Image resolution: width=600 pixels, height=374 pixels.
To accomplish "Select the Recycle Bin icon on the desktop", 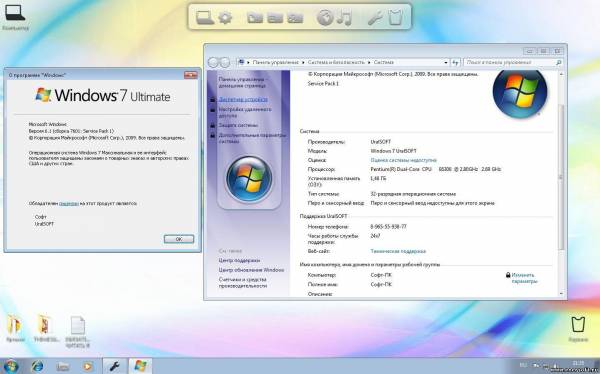I will point(578,329).
